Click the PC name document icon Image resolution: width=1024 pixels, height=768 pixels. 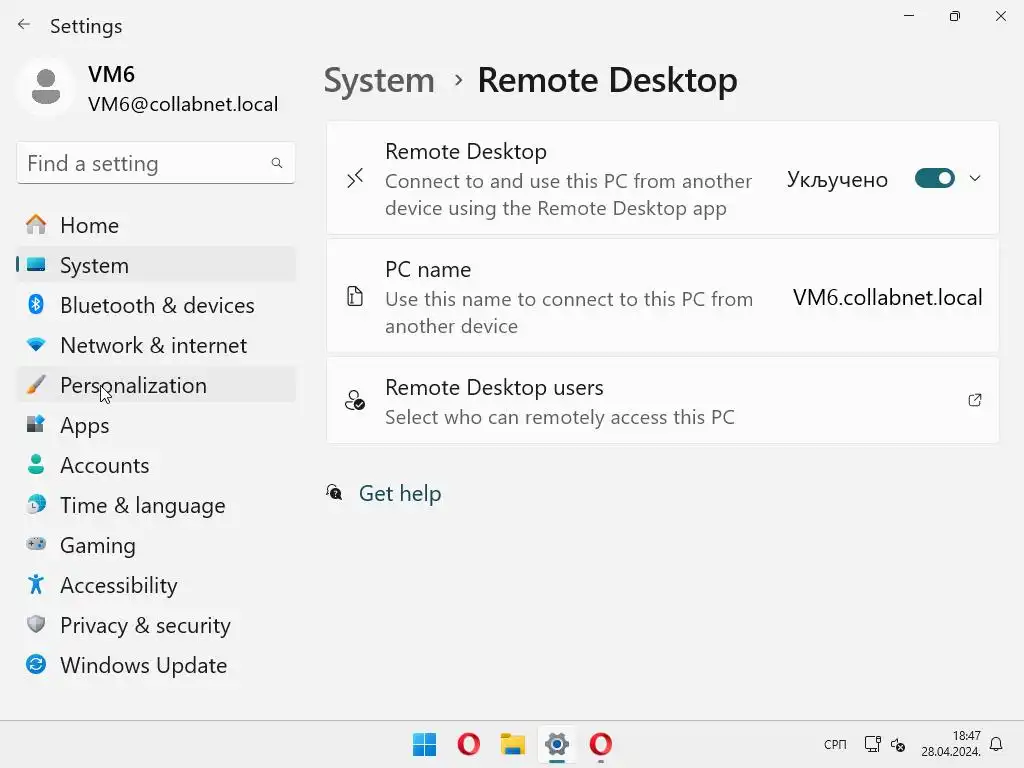click(355, 296)
